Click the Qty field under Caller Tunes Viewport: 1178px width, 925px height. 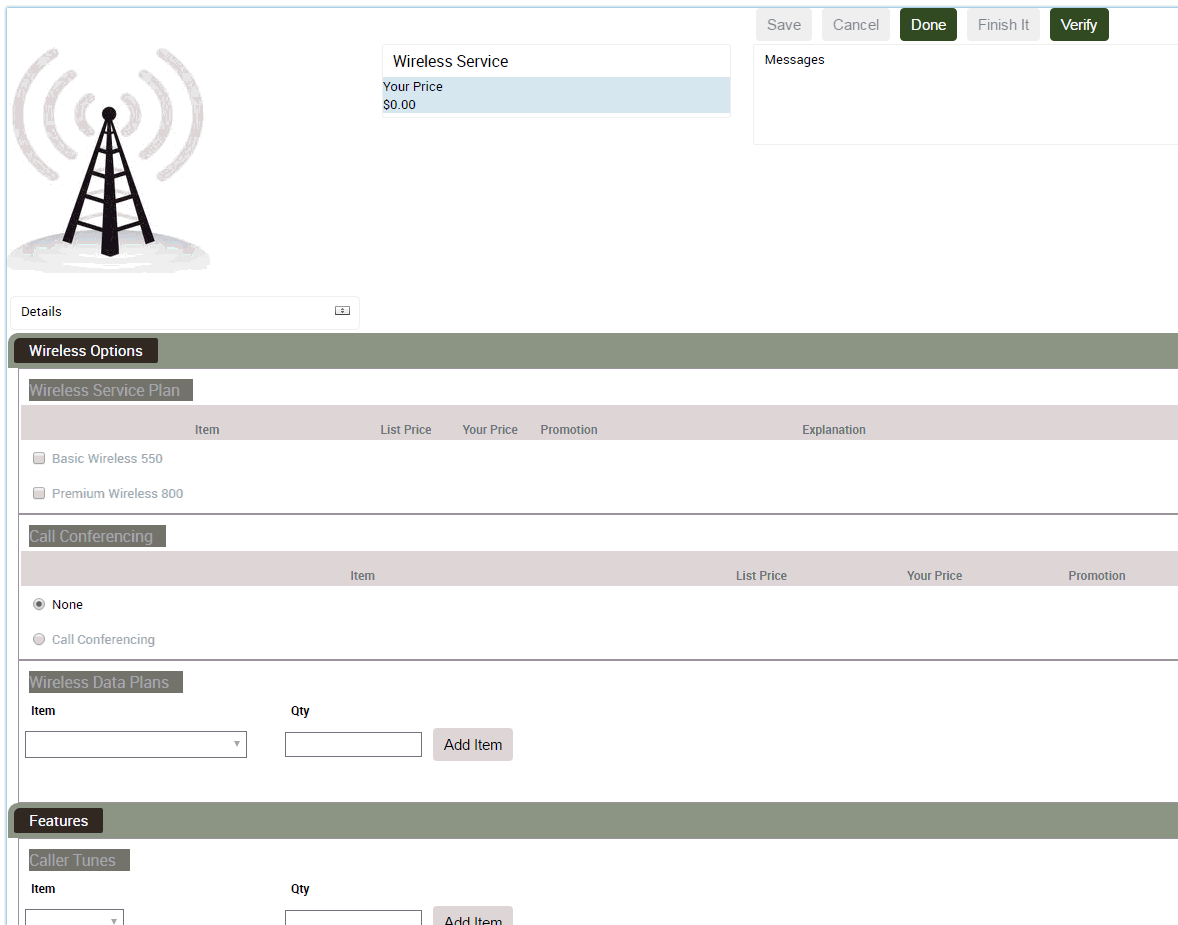pos(353,917)
